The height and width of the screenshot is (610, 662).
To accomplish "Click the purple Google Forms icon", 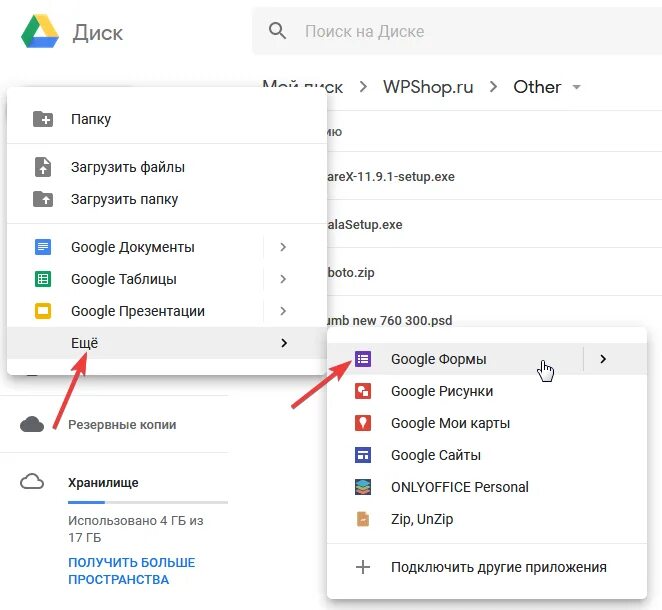I will (x=363, y=359).
